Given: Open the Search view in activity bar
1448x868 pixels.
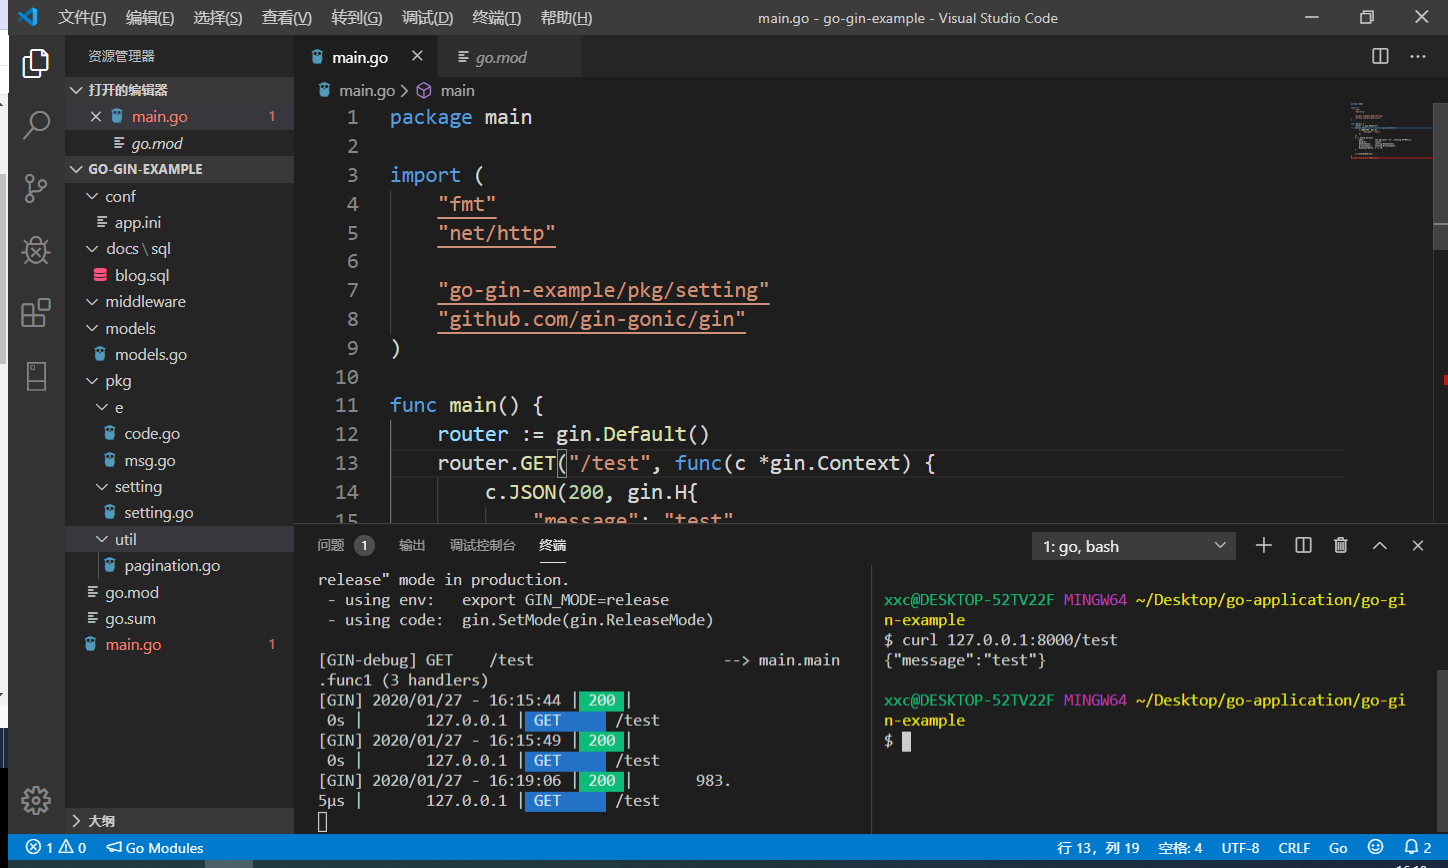Looking at the screenshot, I should pyautogui.click(x=36, y=125).
